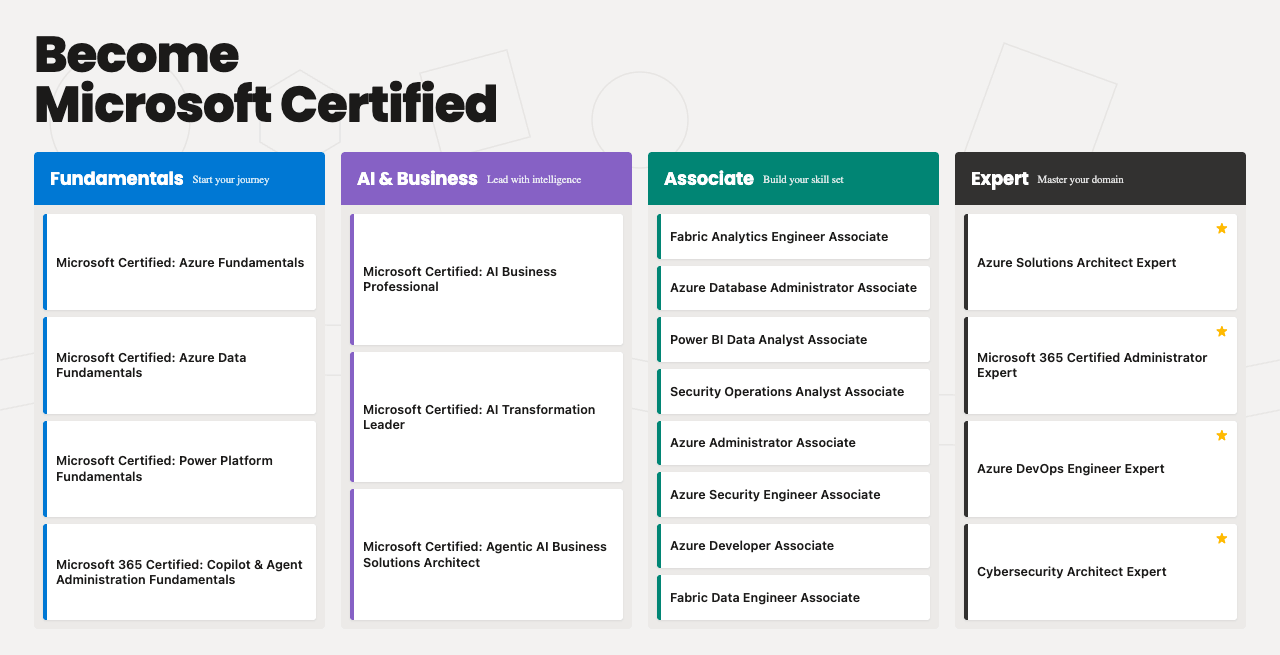The image size is (1280, 655).
Task: Open Copilot & Agent Administration Fundamentals card
Action: (180, 572)
